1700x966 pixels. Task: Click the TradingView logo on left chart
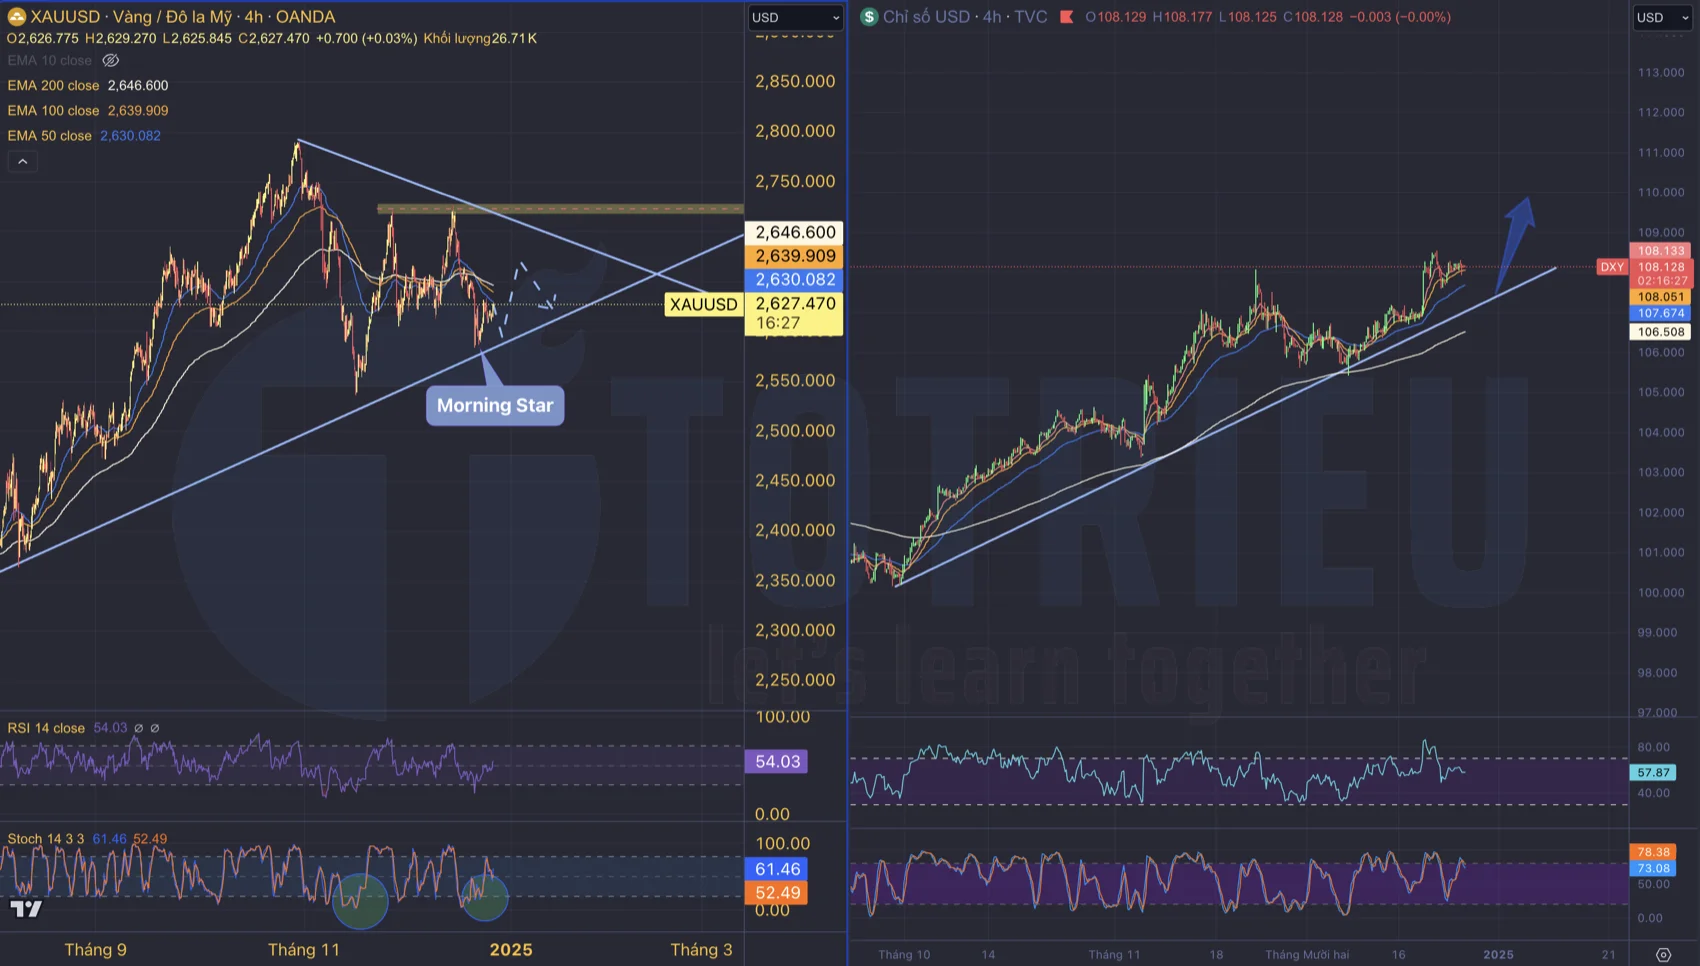point(26,908)
